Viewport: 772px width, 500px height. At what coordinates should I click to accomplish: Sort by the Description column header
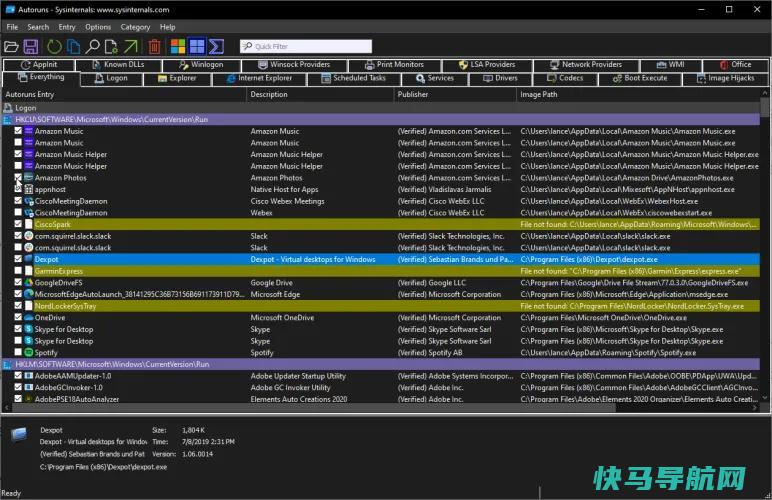(x=320, y=94)
